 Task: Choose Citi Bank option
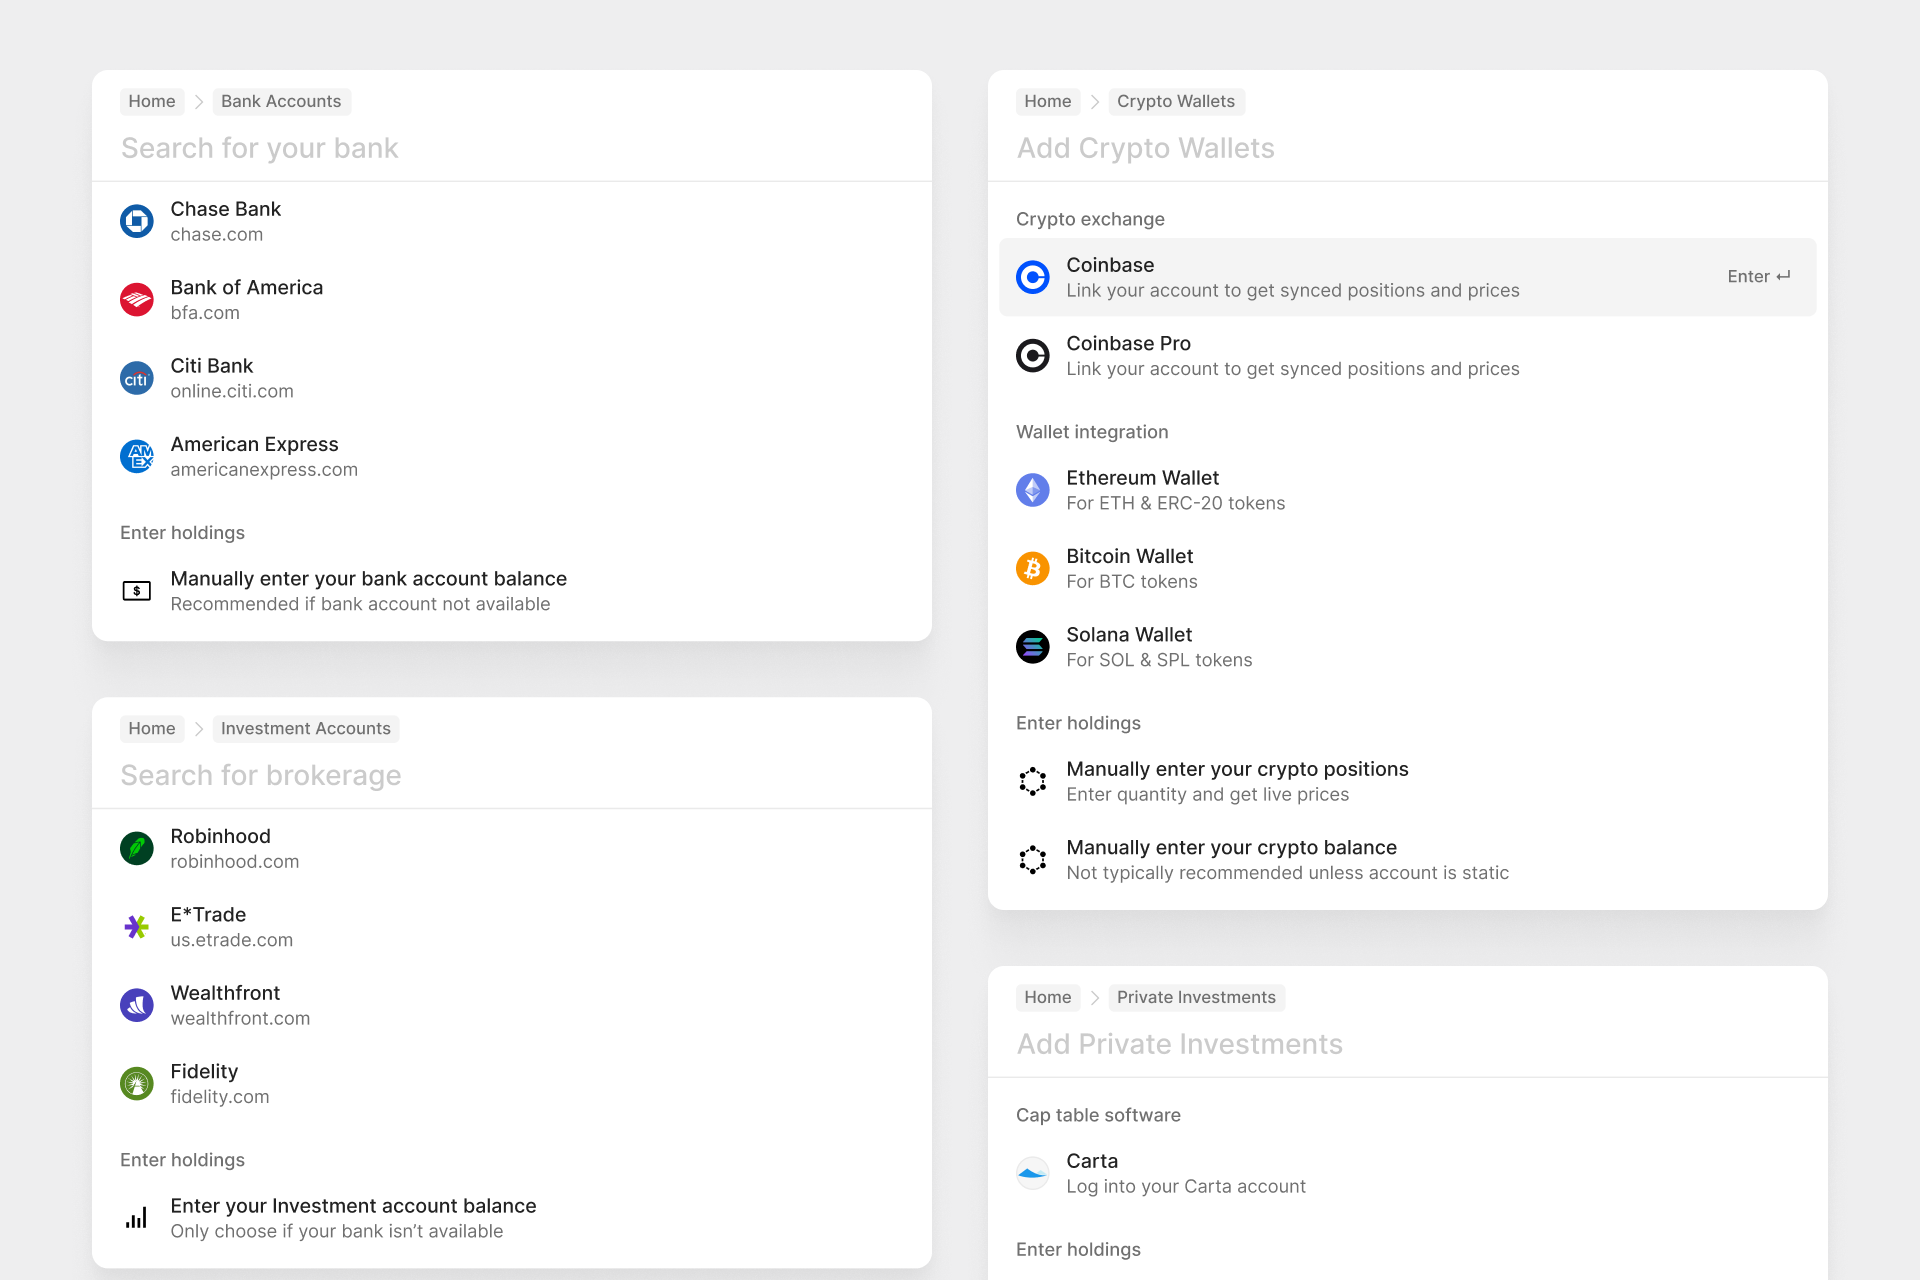coord(512,378)
